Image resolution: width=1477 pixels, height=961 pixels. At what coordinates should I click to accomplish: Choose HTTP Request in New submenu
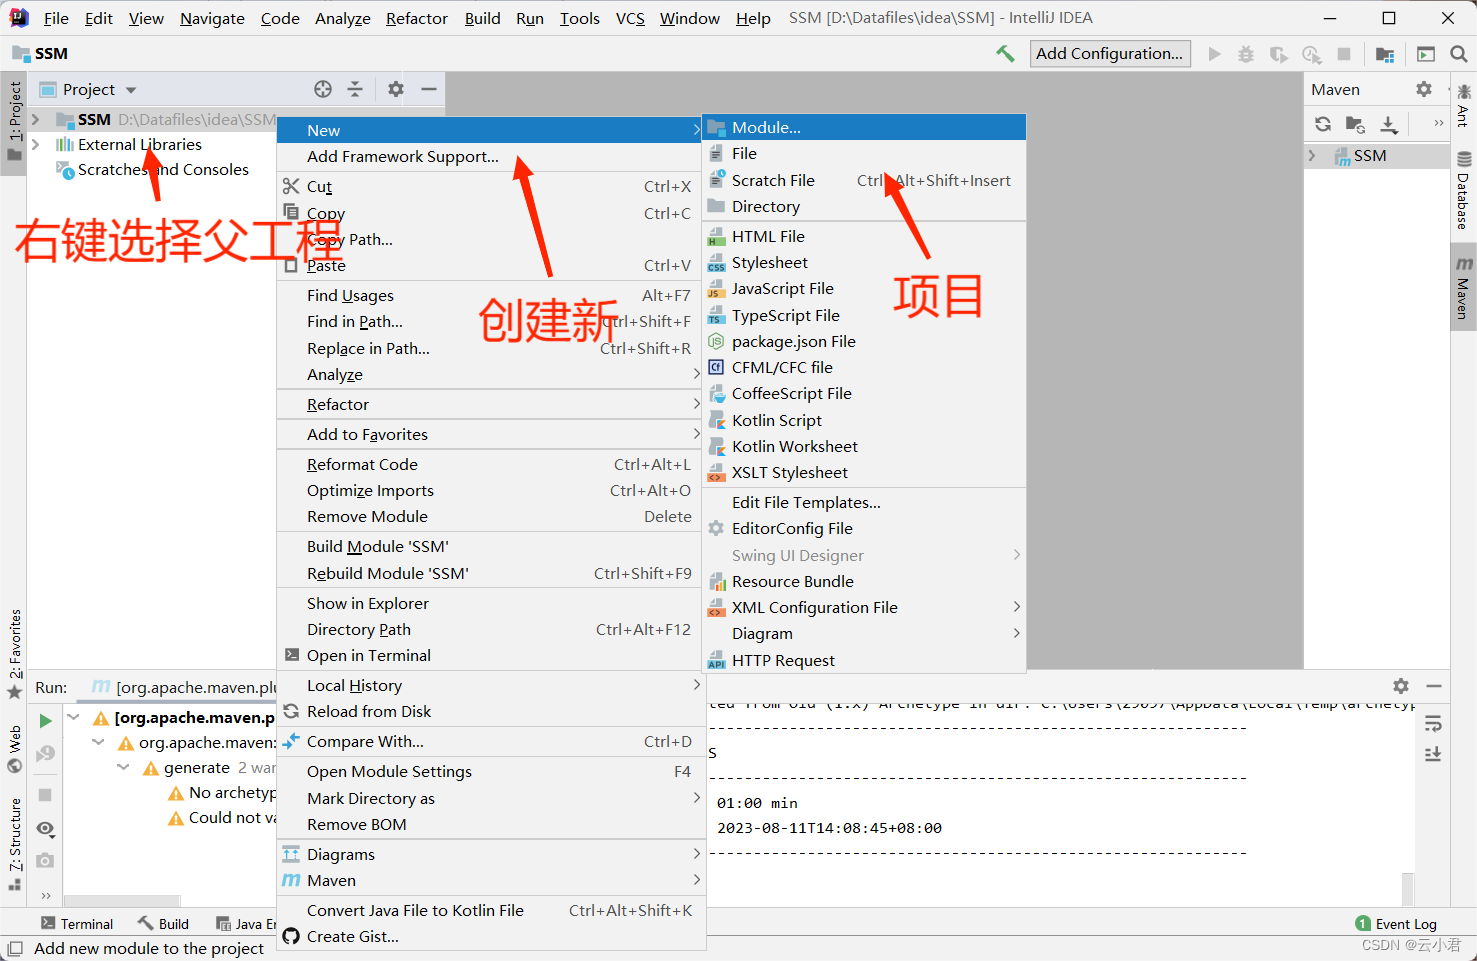click(x=865, y=660)
